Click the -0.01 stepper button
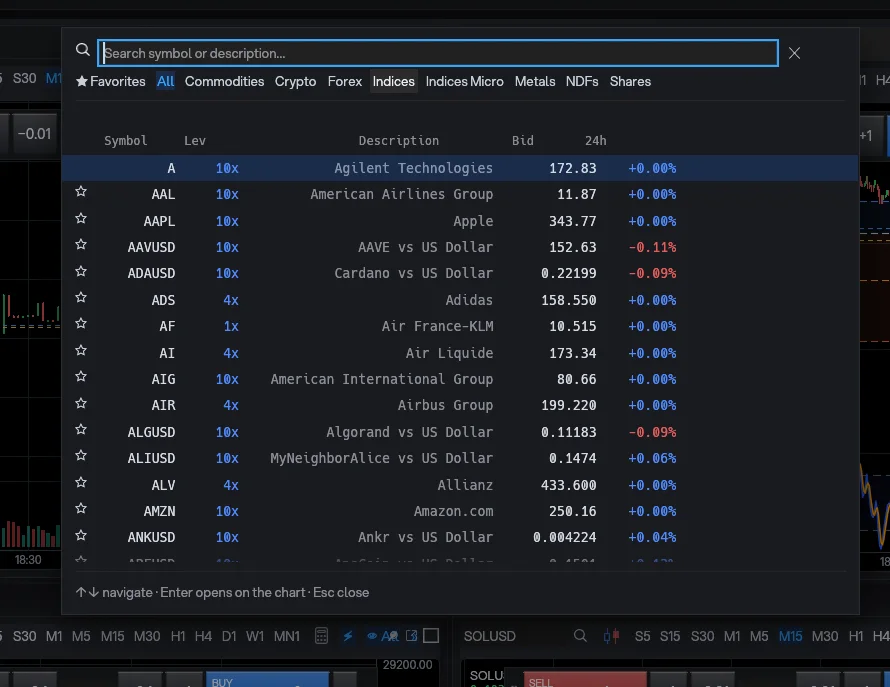The image size is (890, 687). coord(34,134)
